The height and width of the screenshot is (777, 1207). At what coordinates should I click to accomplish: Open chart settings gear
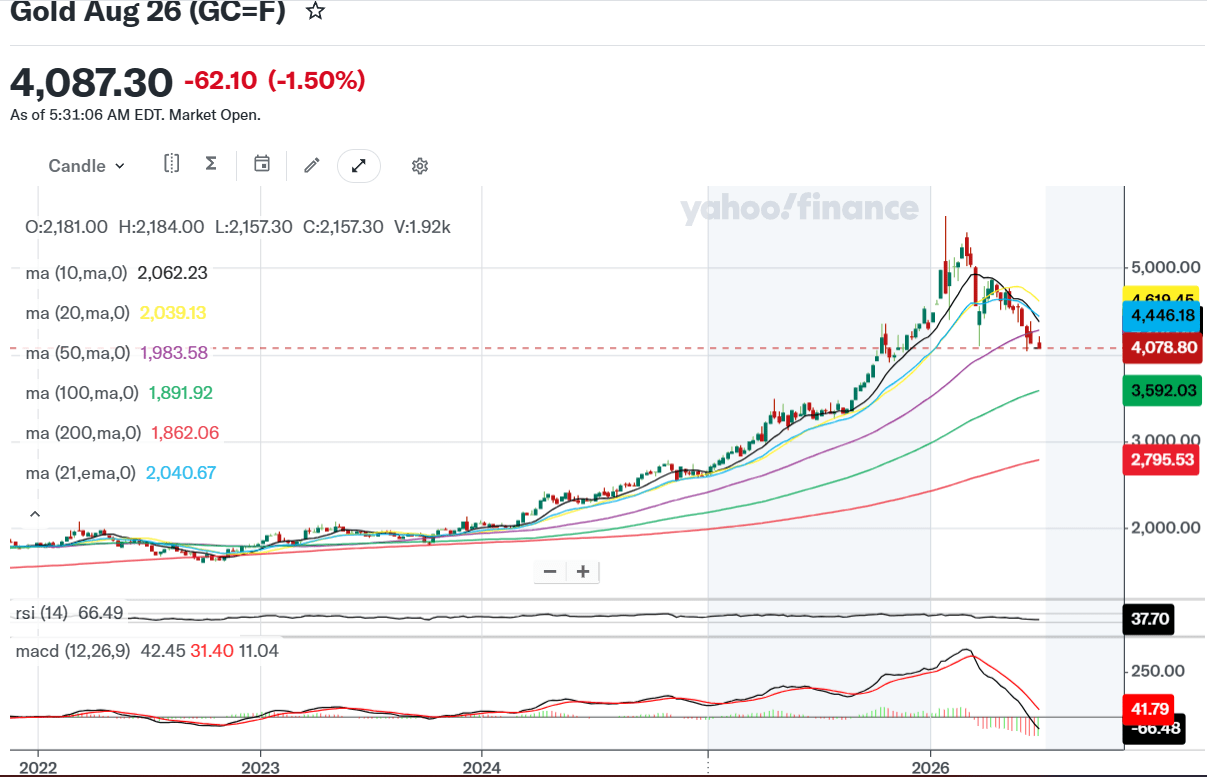pos(420,166)
